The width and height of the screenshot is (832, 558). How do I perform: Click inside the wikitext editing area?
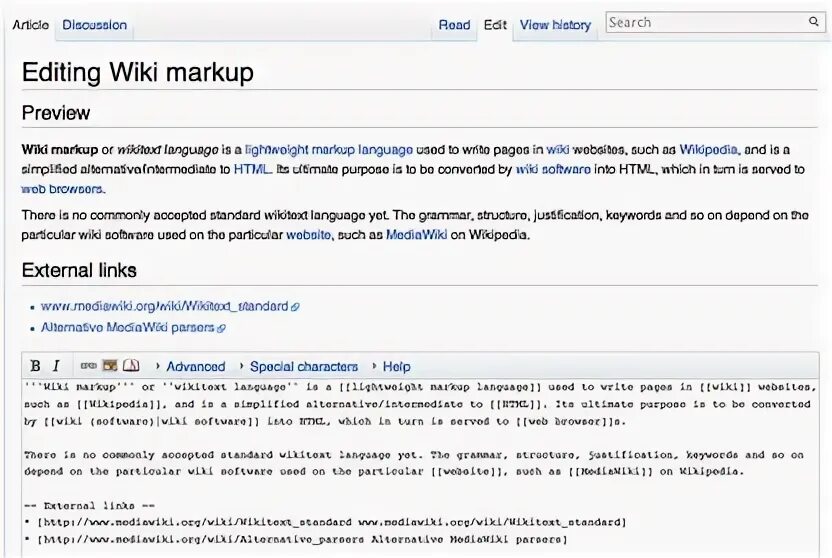click(420, 467)
